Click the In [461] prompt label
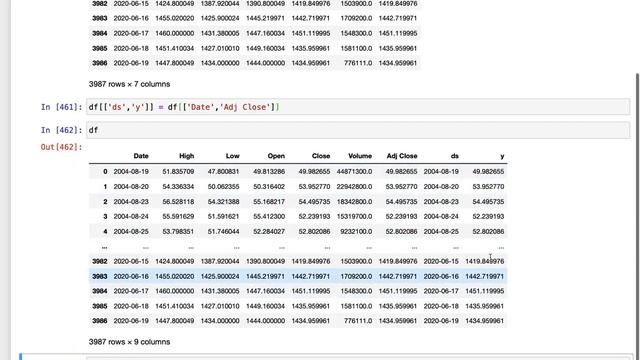640x360 pixels. [x=61, y=107]
